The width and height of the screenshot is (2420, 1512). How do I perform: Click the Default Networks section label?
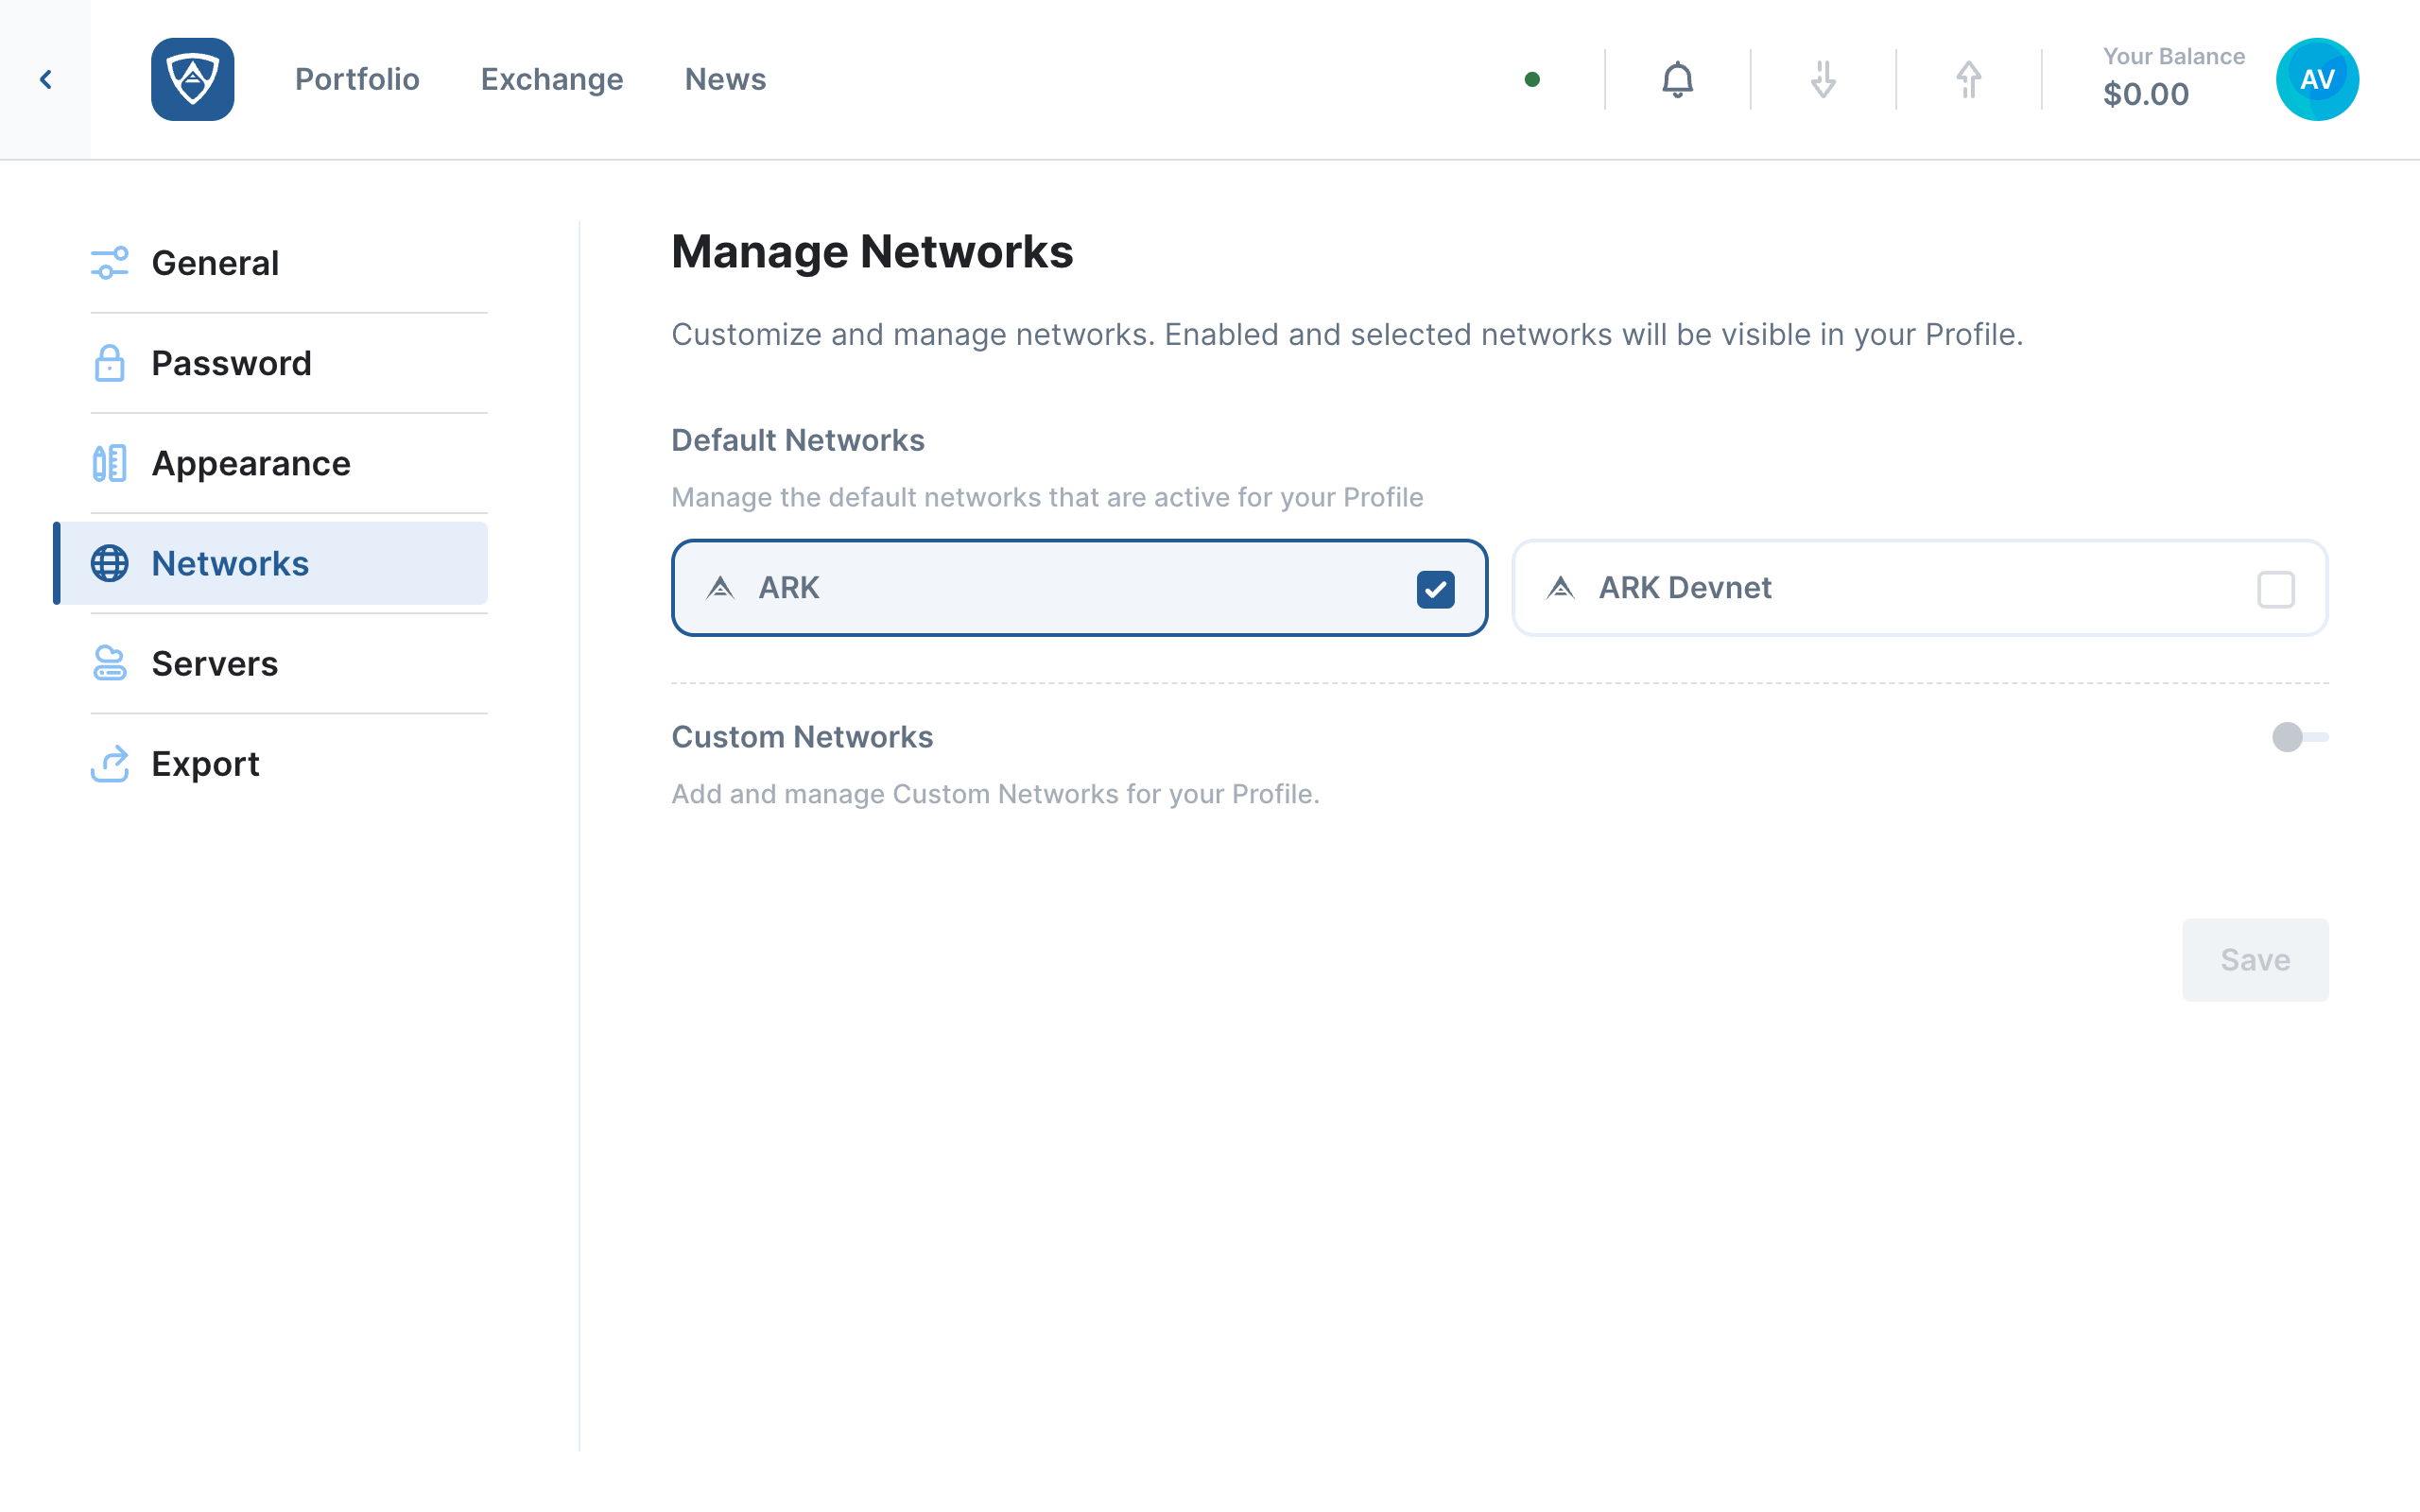[x=798, y=440]
